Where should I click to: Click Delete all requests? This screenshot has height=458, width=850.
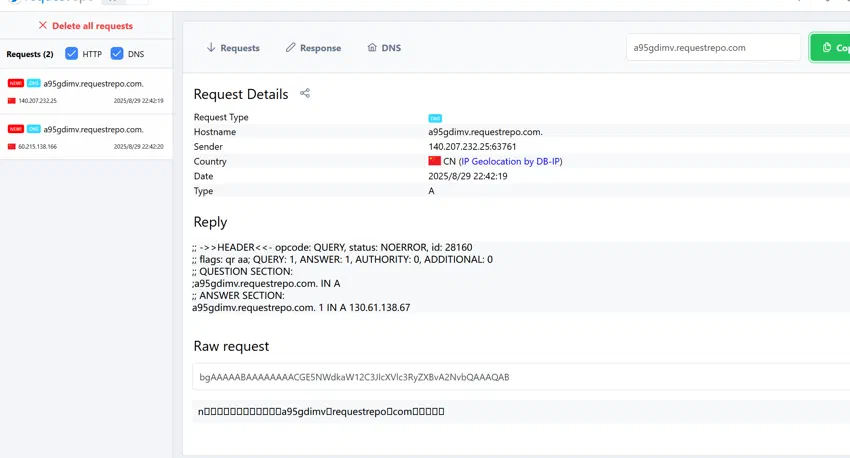[86, 25]
